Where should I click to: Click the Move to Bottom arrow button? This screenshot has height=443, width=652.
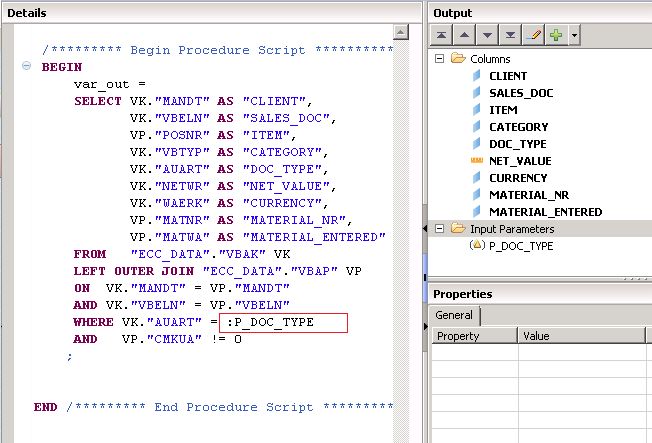tap(511, 36)
